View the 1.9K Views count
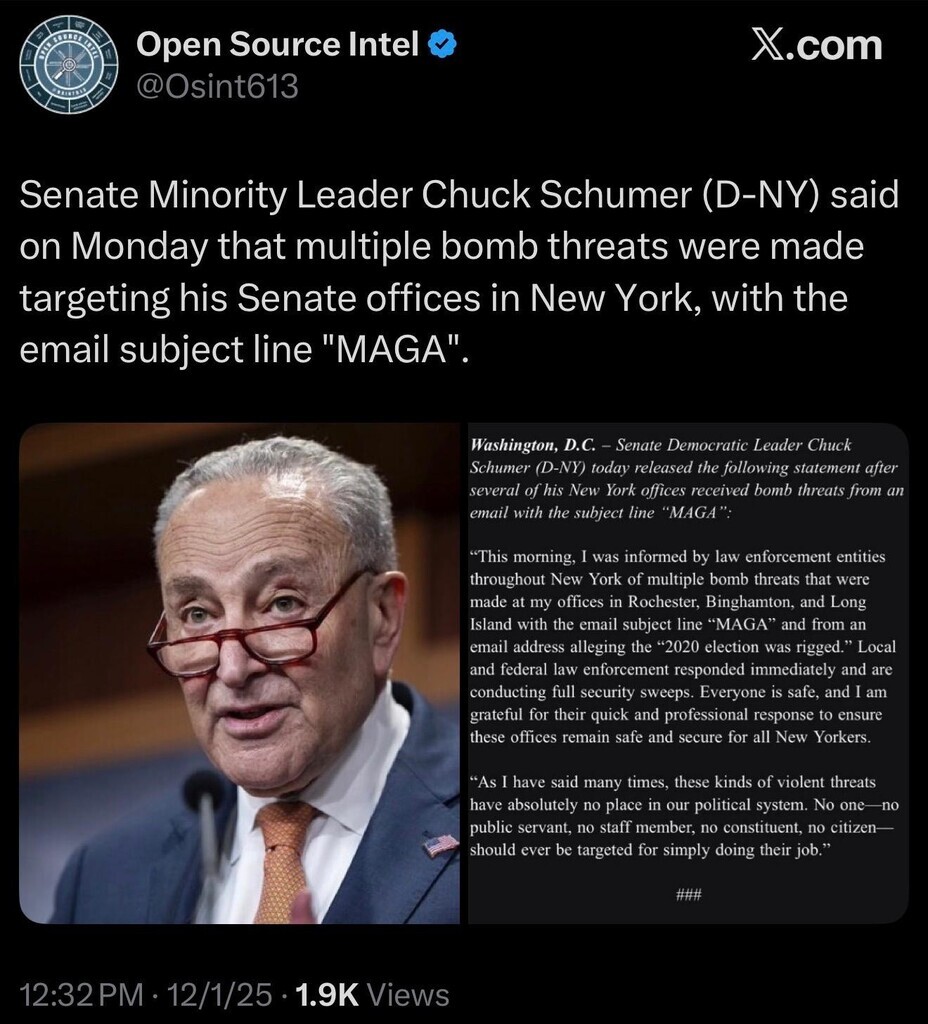928x1024 pixels. click(372, 994)
